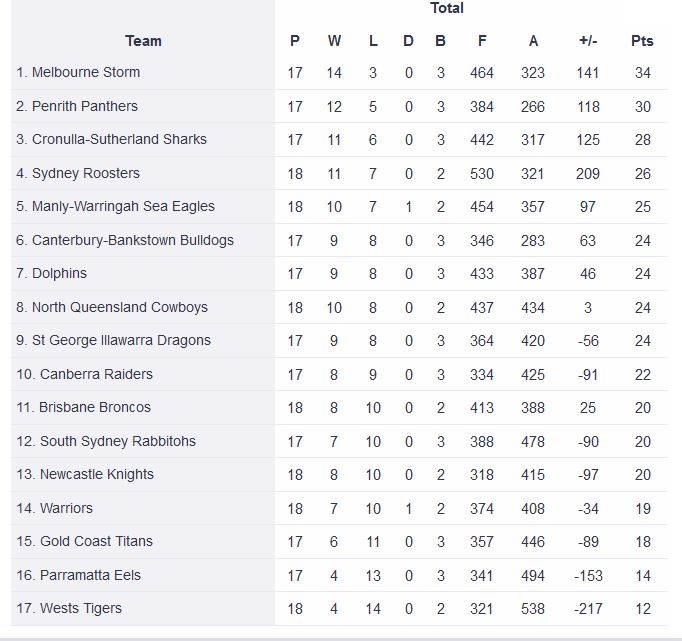Click Sydney Roosters 209 differential value
Image resolution: width=682 pixels, height=641 pixels.
pyautogui.click(x=588, y=174)
